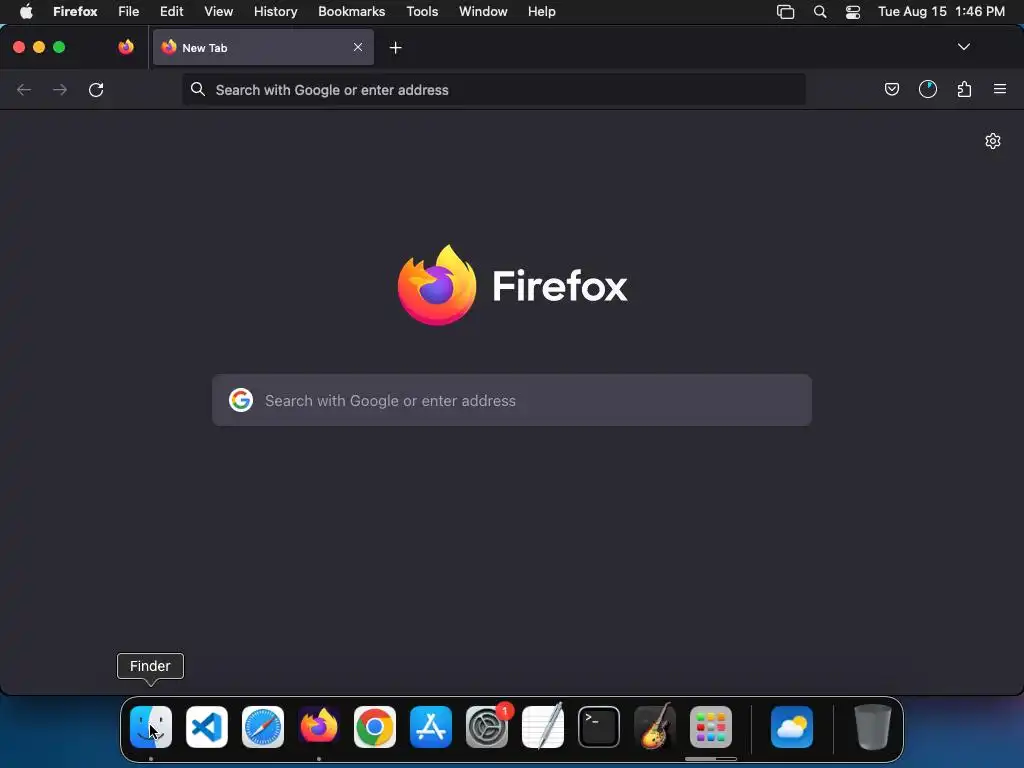Viewport: 1024px width, 768px height.
Task: Open Stage Manager menu bar icon
Action: coord(785,12)
